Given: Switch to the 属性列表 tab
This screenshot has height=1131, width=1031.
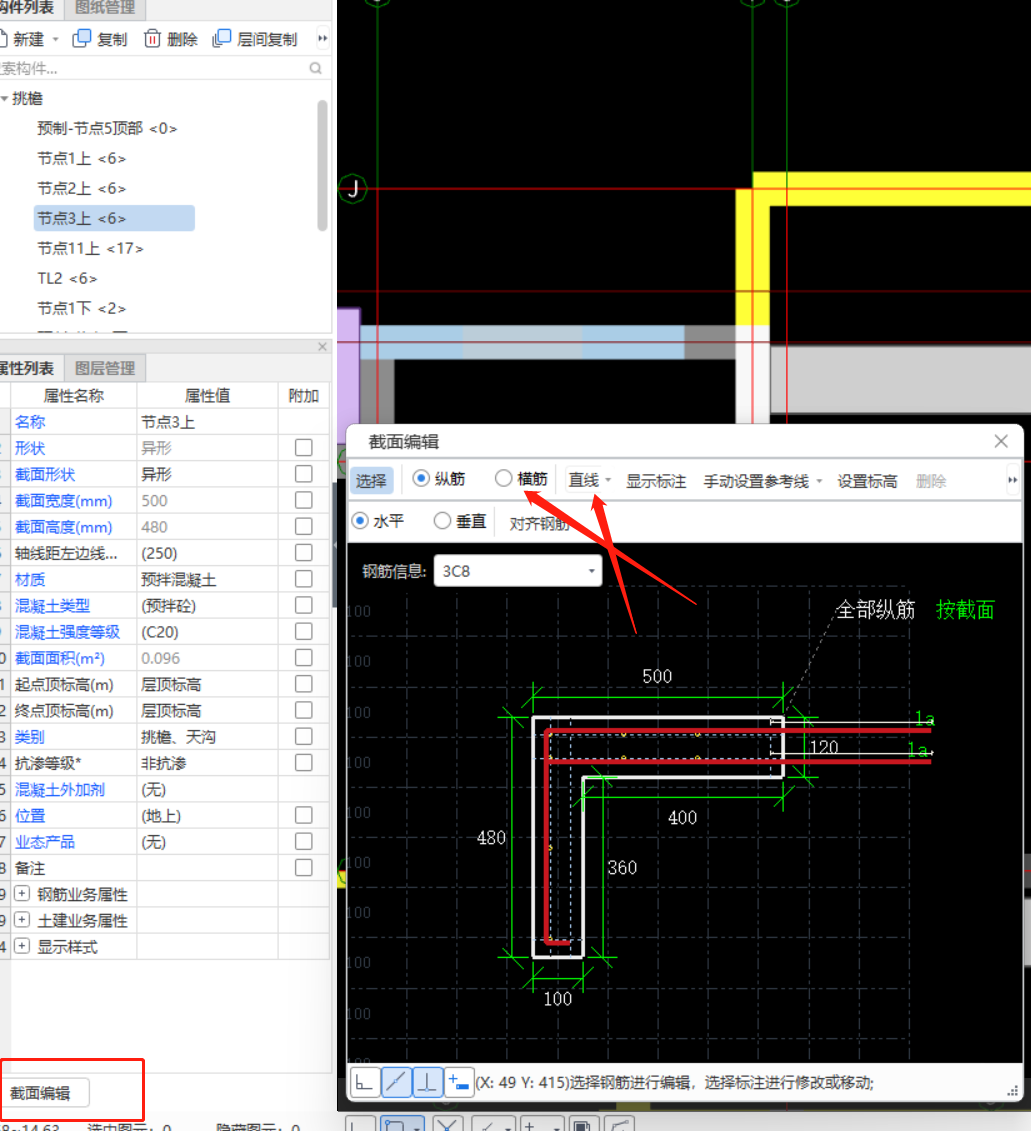Looking at the screenshot, I should (x=29, y=368).
